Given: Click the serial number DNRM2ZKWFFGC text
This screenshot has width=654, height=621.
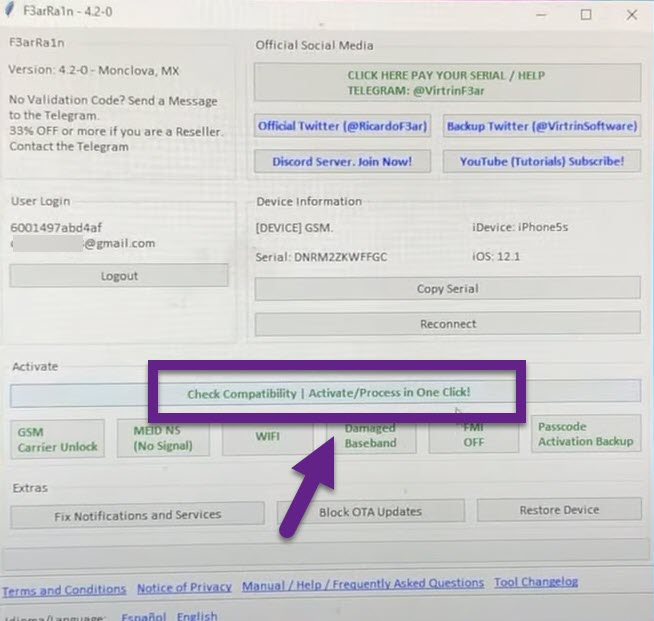Looking at the screenshot, I should (x=340, y=257).
